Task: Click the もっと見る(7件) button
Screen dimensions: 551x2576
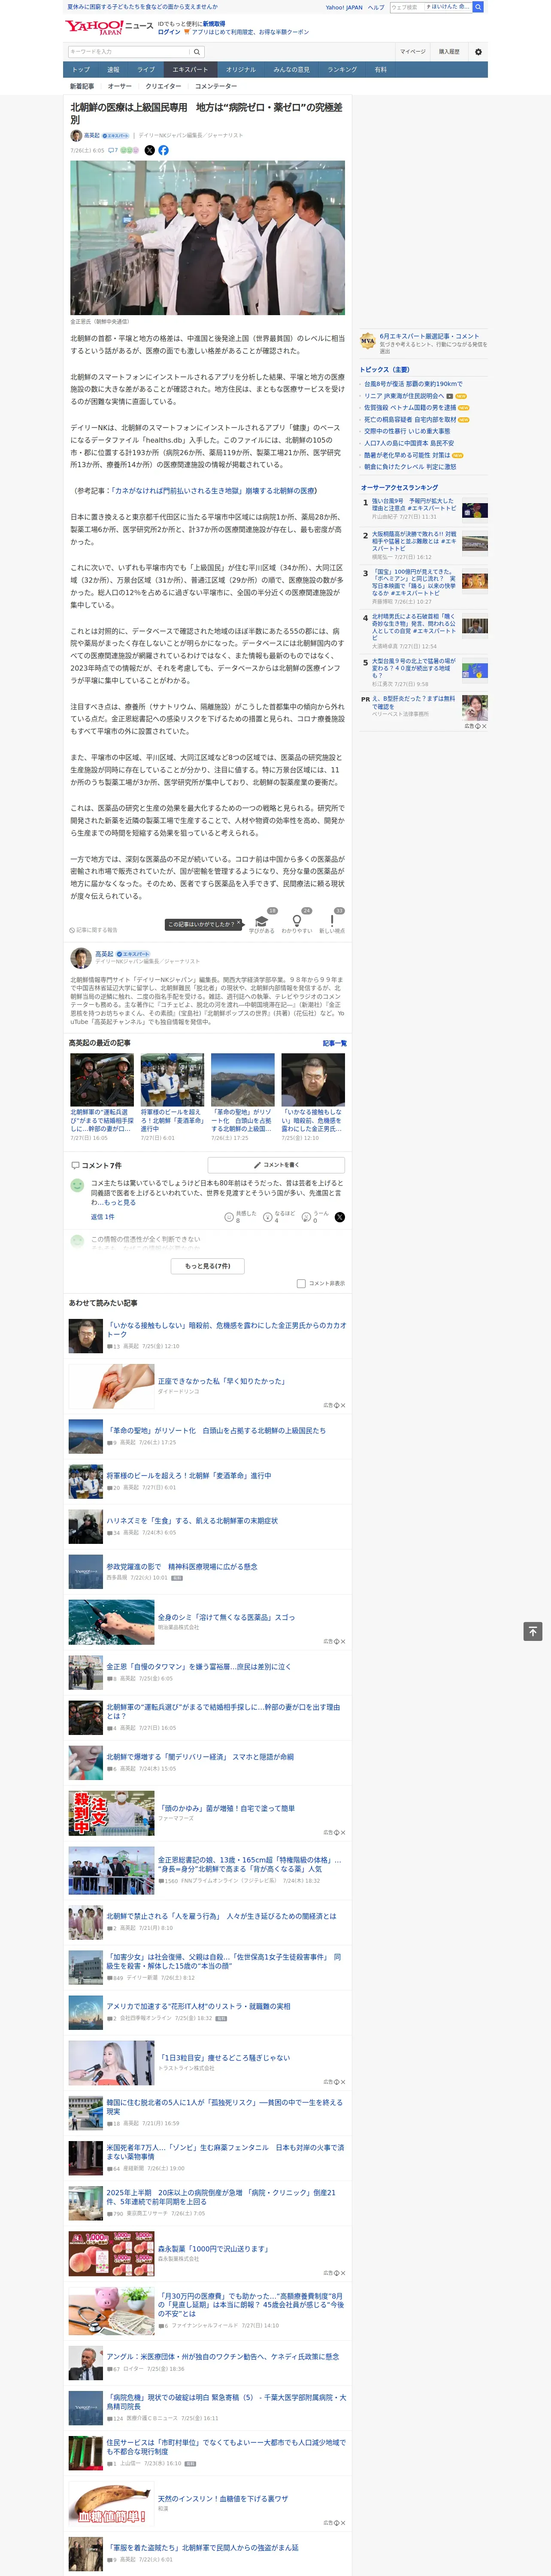Action: pos(208,1266)
